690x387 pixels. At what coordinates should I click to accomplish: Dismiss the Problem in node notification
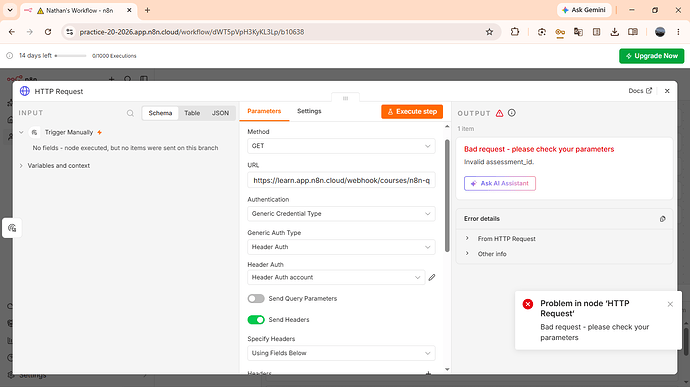[670, 304]
